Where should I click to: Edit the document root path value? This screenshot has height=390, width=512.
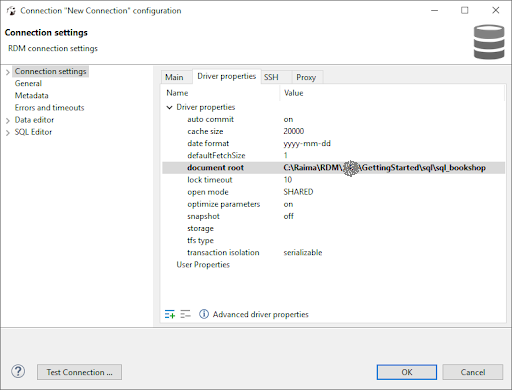click(384, 168)
